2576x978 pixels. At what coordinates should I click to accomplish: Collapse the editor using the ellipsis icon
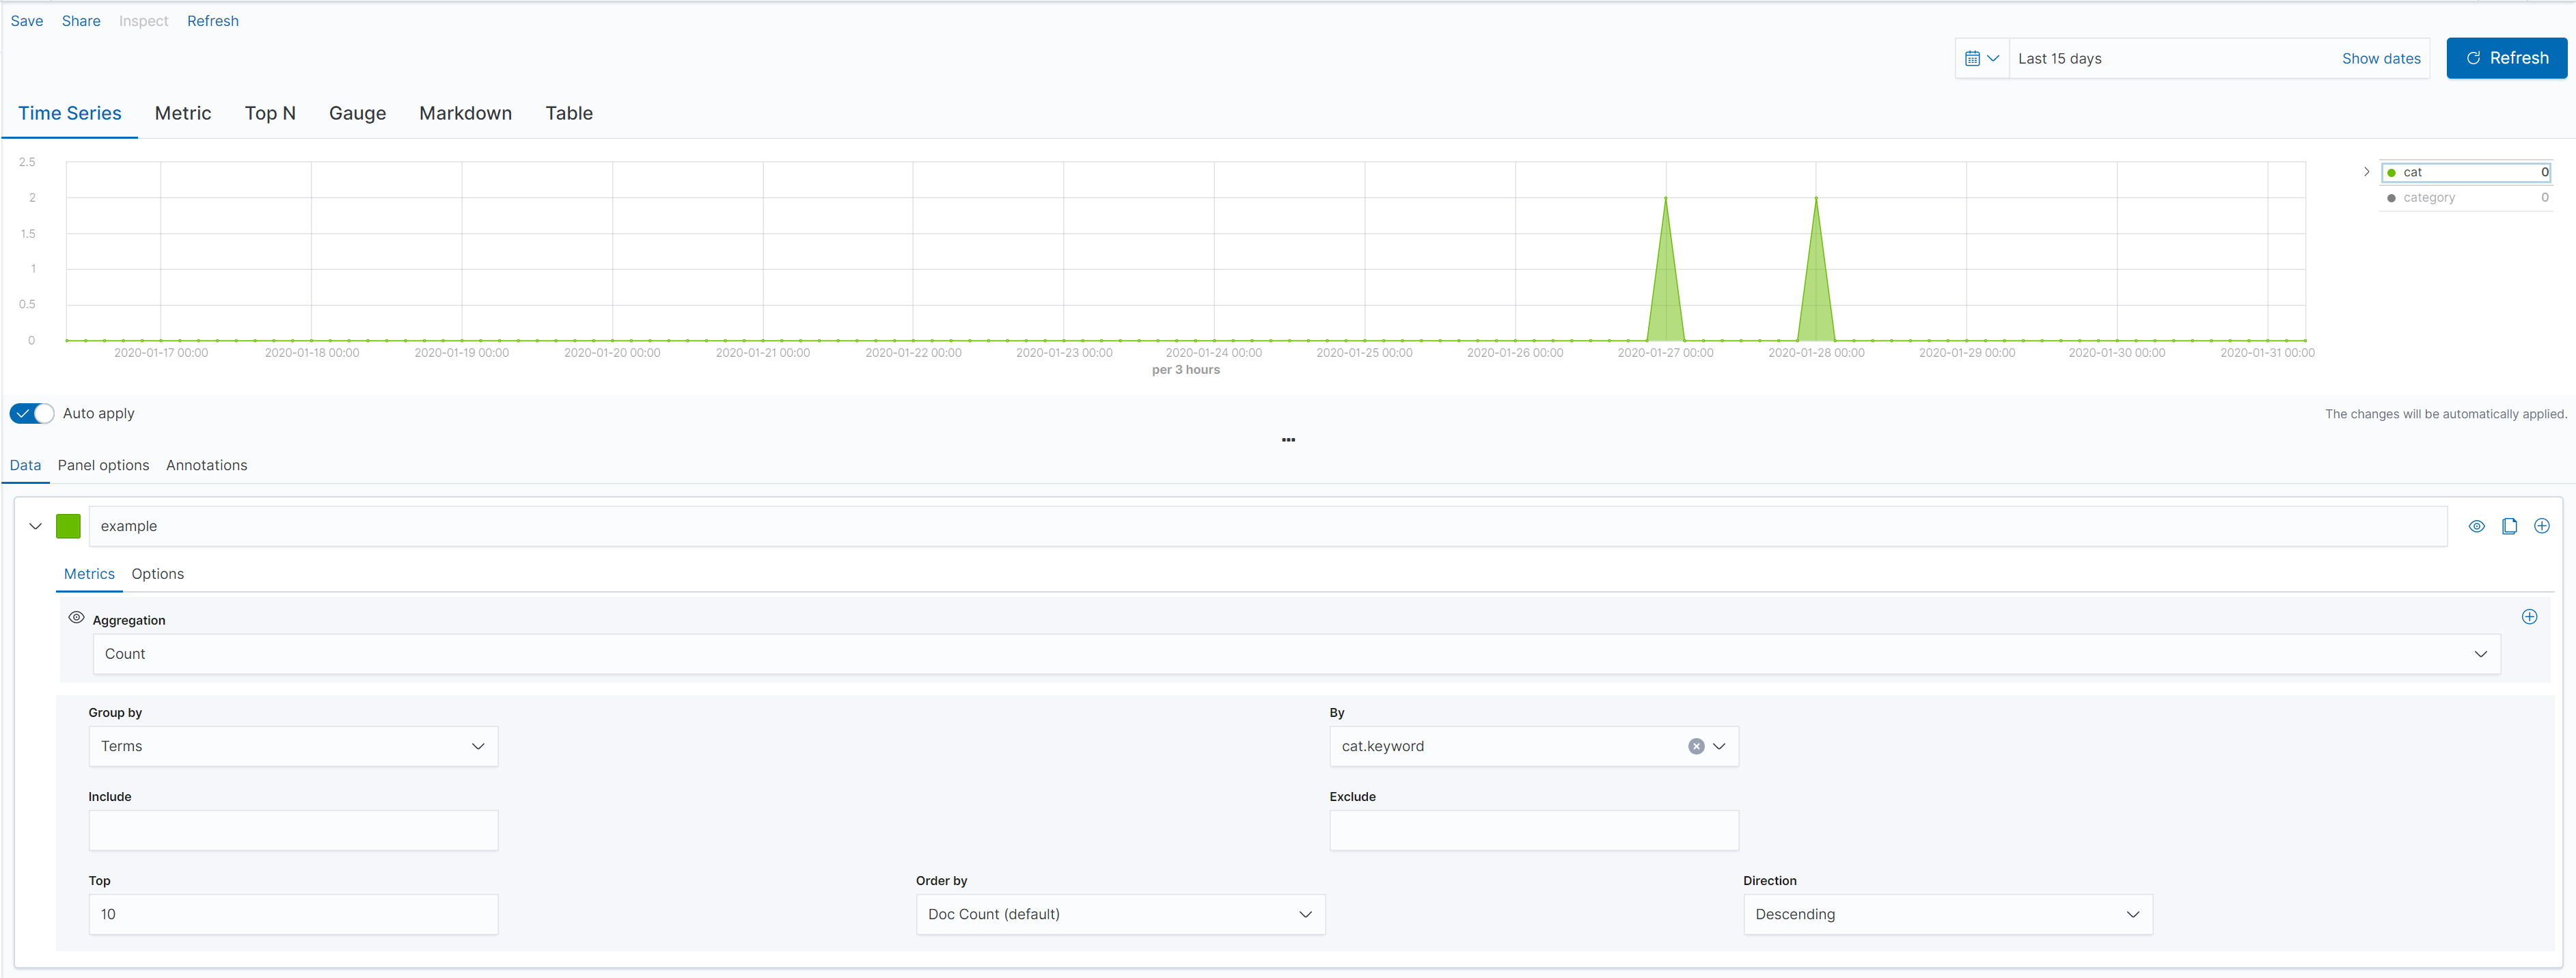click(x=1288, y=440)
